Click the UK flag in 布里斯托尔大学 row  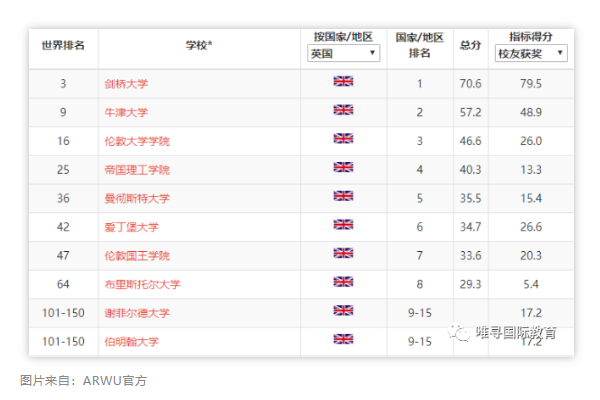pyautogui.click(x=343, y=282)
